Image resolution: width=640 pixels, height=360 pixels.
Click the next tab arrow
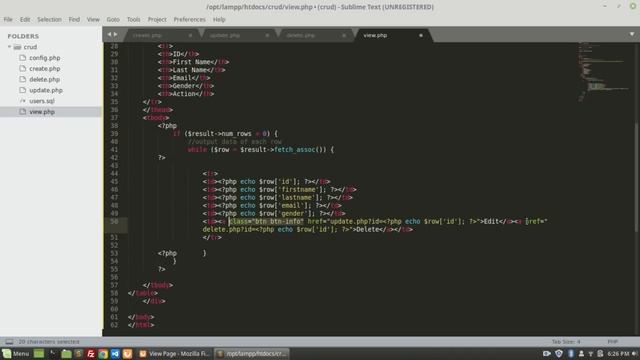pos(116,35)
